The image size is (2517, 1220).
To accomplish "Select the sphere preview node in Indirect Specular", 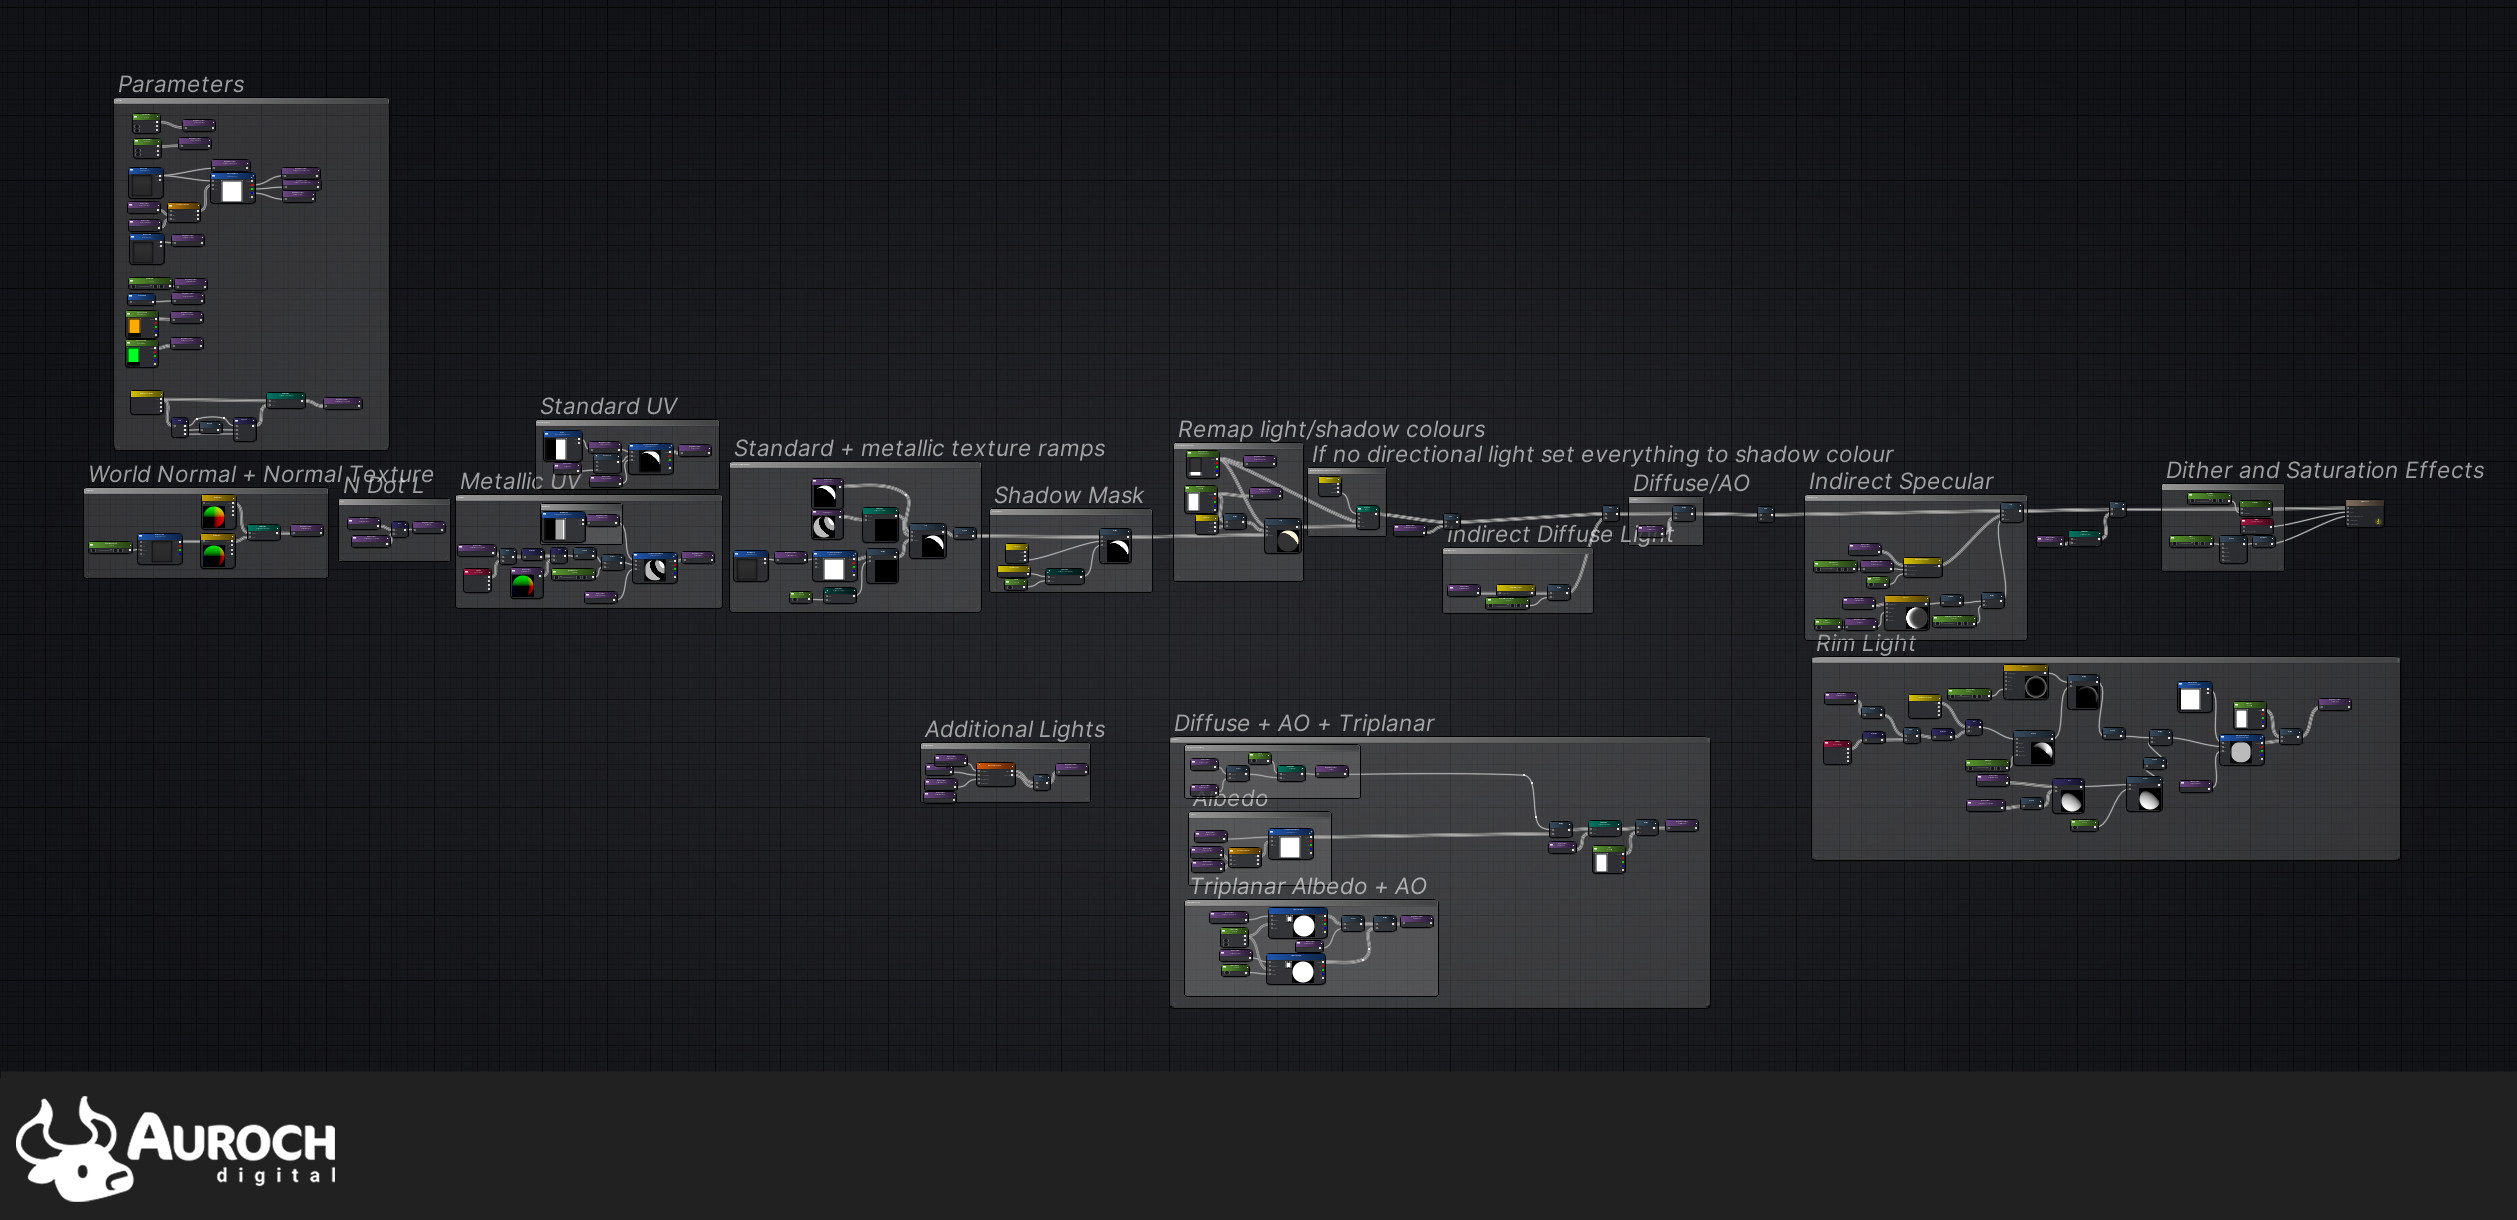I will [1907, 613].
